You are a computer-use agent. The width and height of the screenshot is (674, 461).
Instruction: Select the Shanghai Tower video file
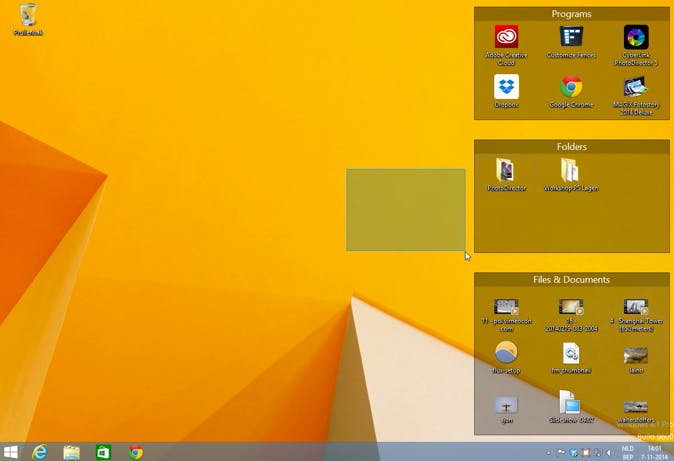coord(636,315)
